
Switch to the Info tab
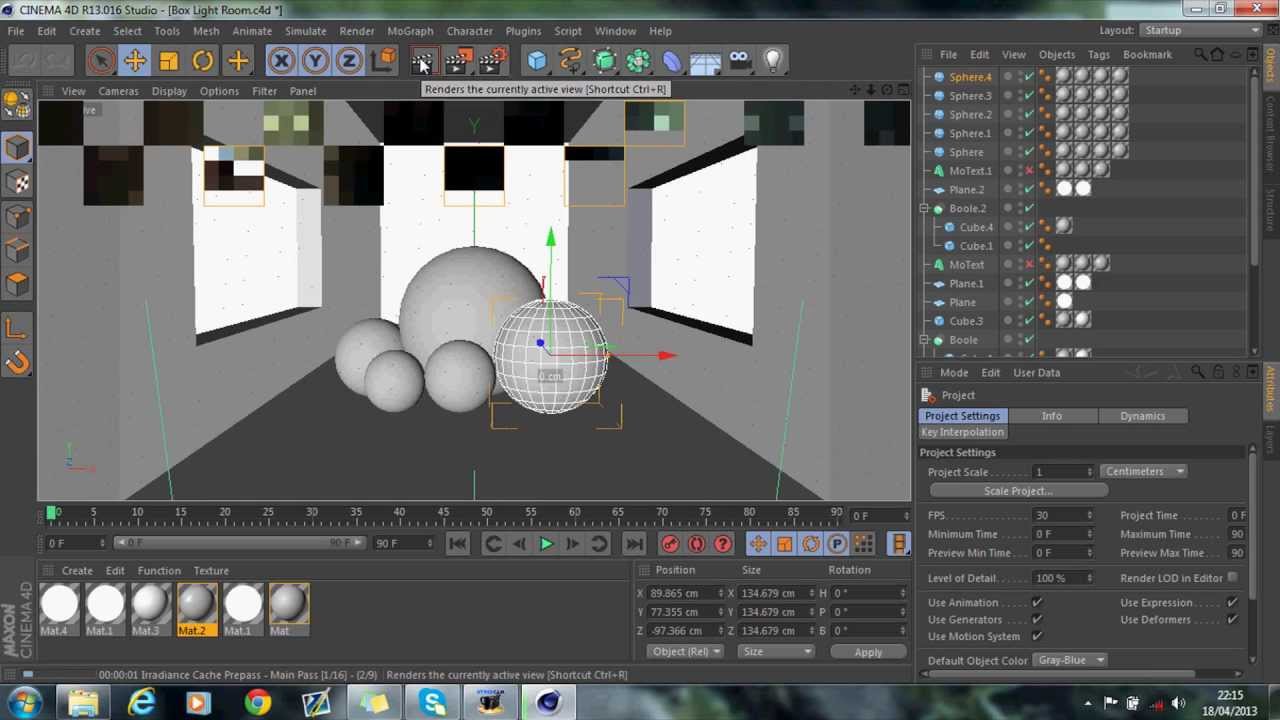[x=1051, y=416]
